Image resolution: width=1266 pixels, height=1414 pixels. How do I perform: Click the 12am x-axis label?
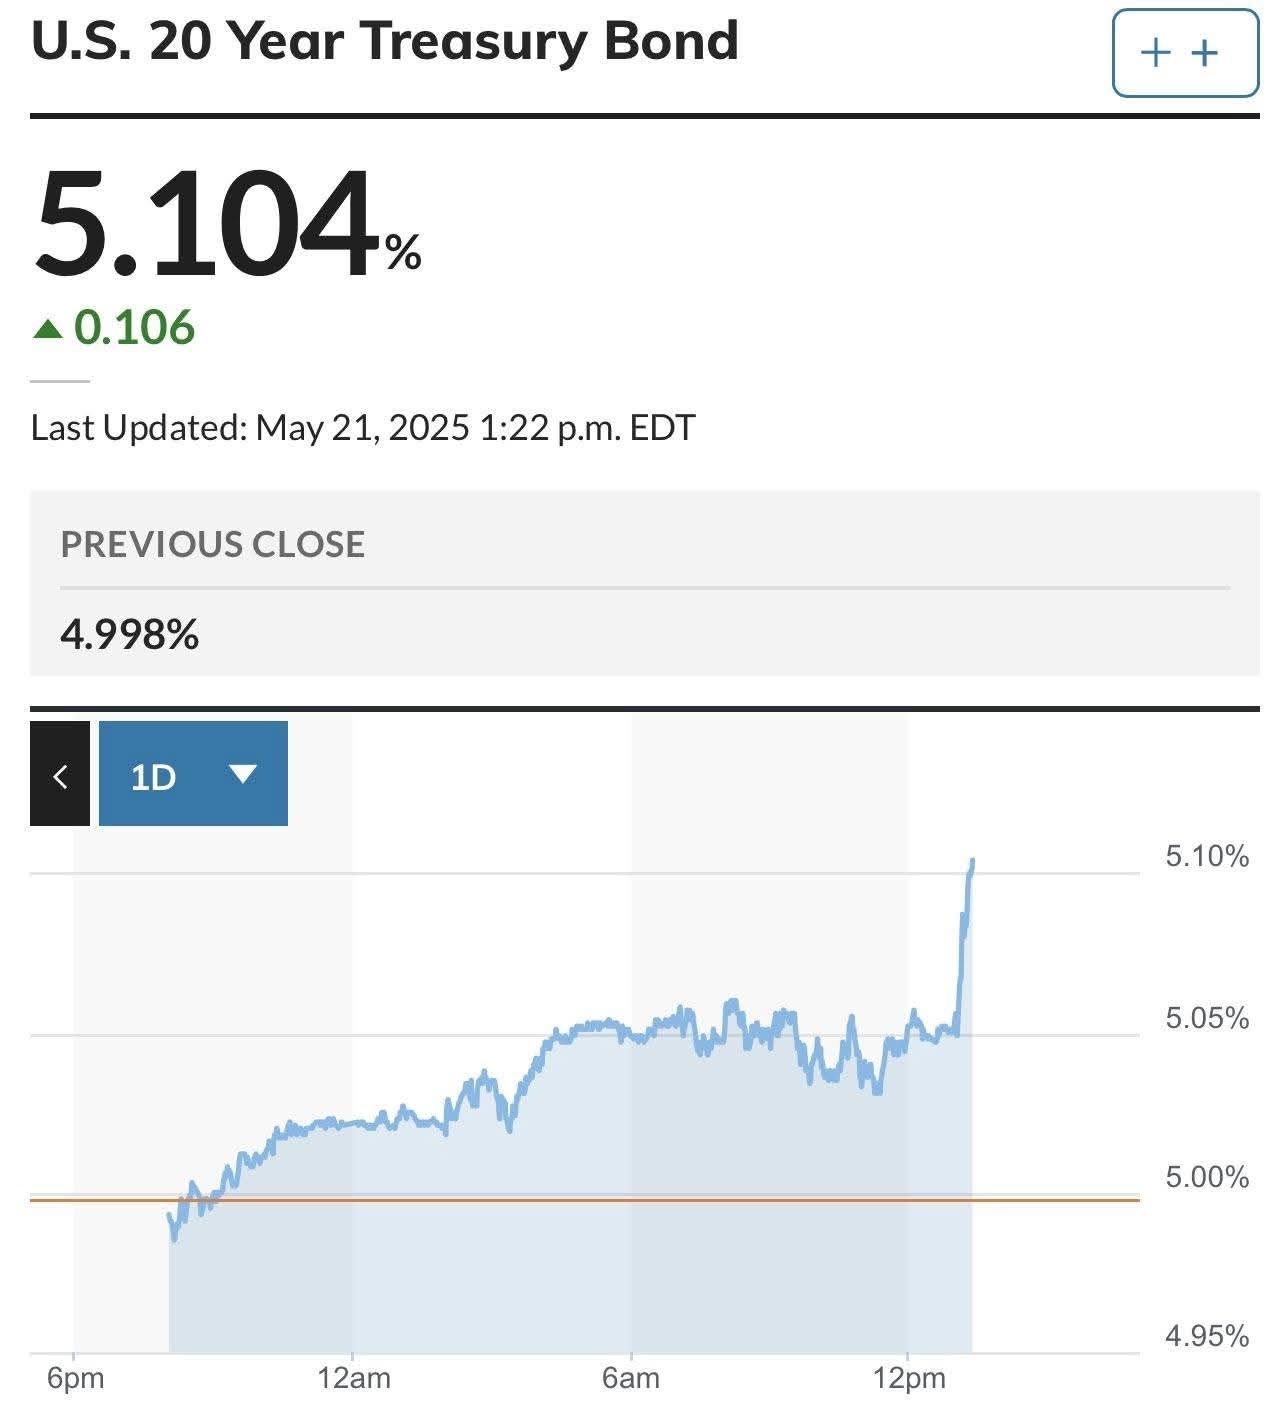coord(353,1378)
